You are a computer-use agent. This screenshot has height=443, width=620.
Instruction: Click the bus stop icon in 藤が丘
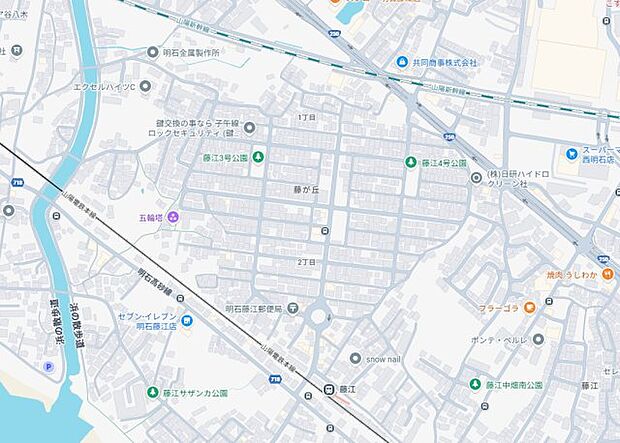coord(325,231)
